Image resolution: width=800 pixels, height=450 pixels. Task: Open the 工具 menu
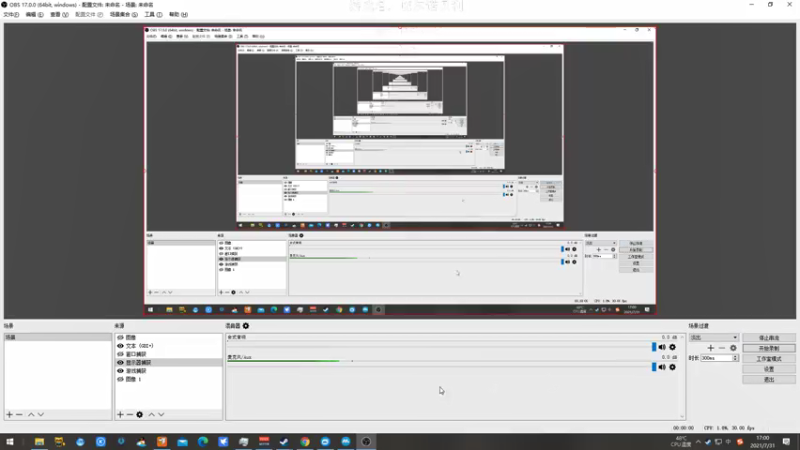tap(153, 14)
